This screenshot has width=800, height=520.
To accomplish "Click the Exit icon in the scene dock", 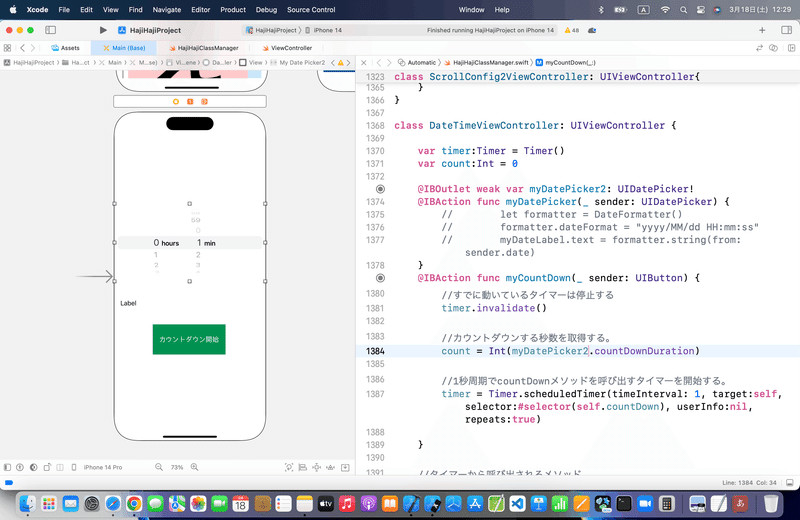I will [204, 102].
